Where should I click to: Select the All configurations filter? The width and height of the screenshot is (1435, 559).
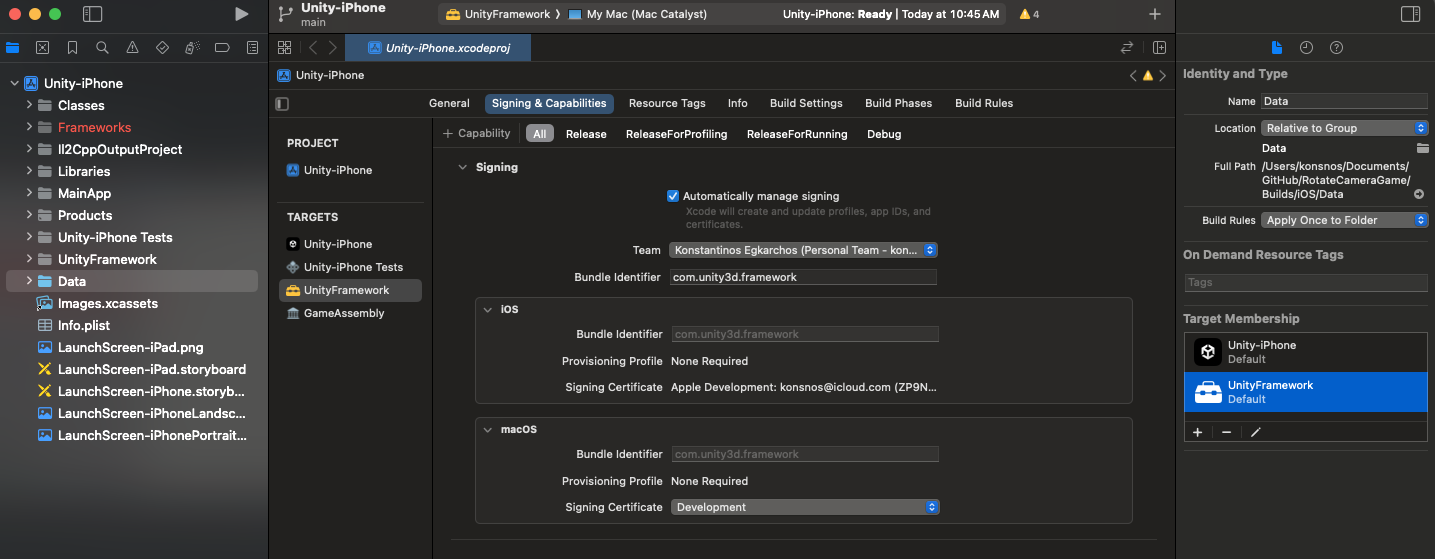pyautogui.click(x=540, y=133)
